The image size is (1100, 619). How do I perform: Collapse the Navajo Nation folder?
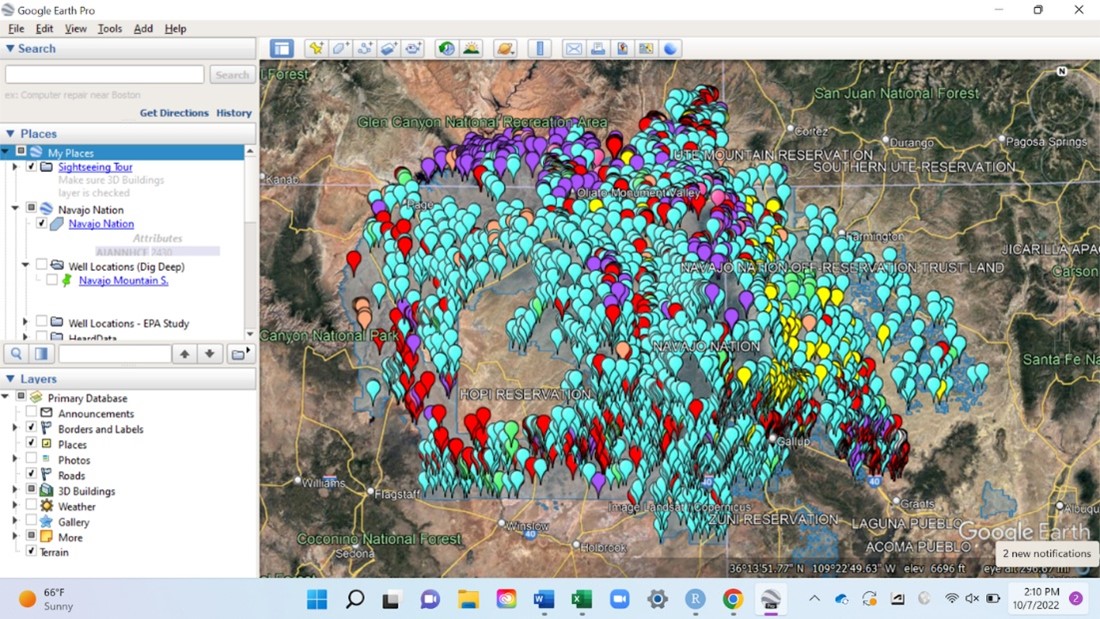coord(15,209)
